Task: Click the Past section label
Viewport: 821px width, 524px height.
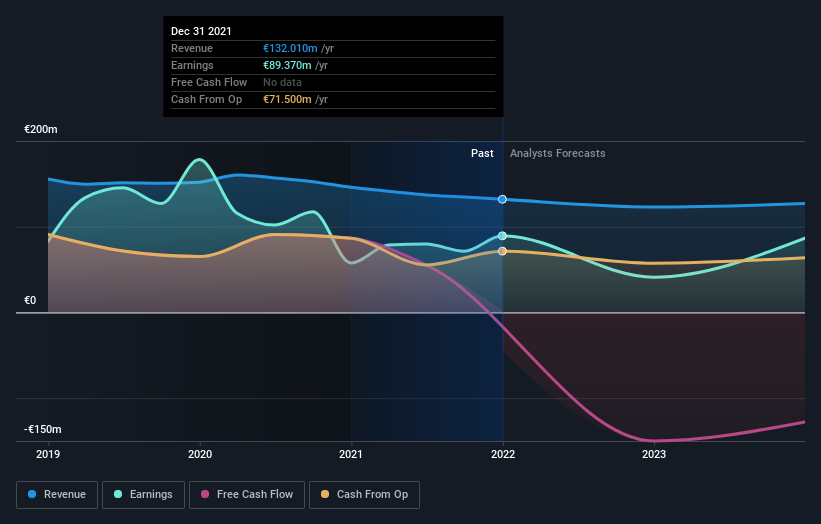Action: (482, 153)
